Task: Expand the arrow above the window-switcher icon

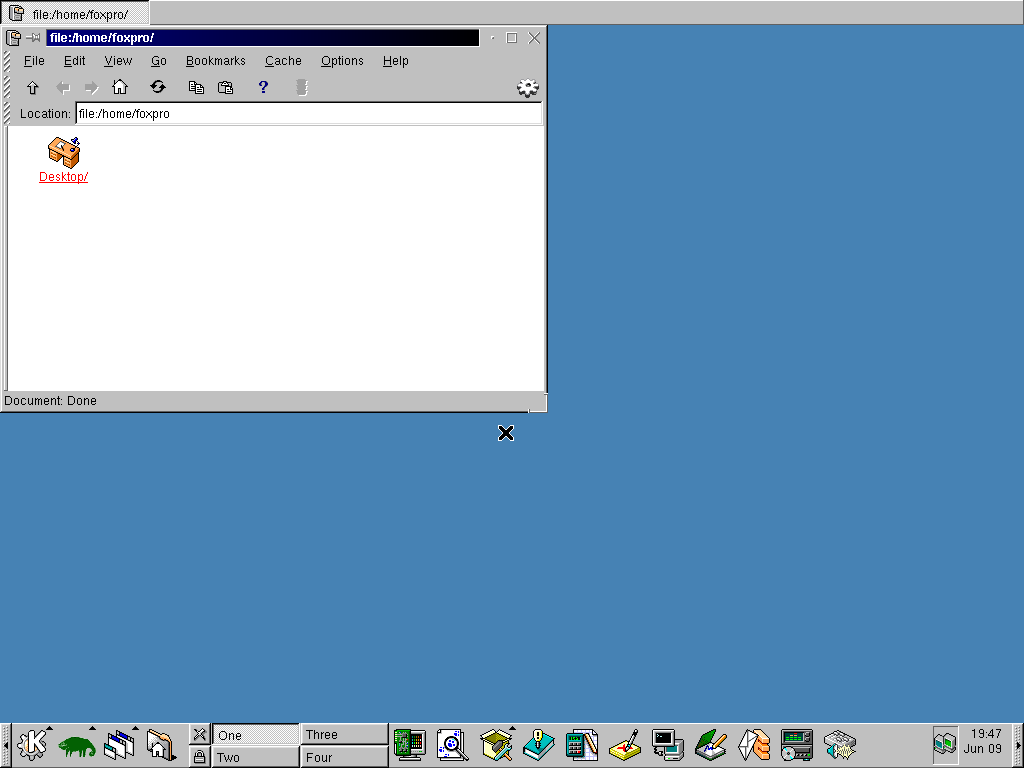Action: pos(133,727)
